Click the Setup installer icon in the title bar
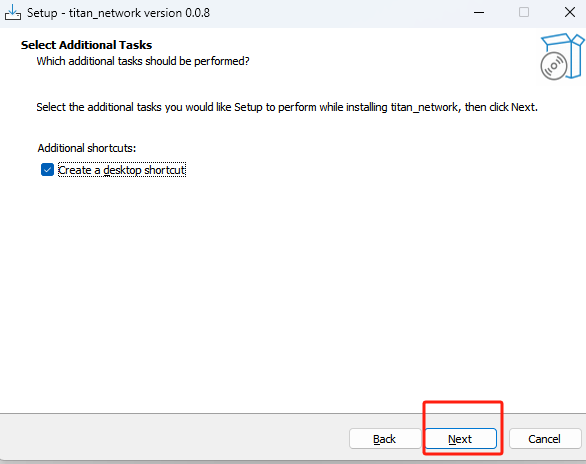The height and width of the screenshot is (464, 586). pos(13,12)
